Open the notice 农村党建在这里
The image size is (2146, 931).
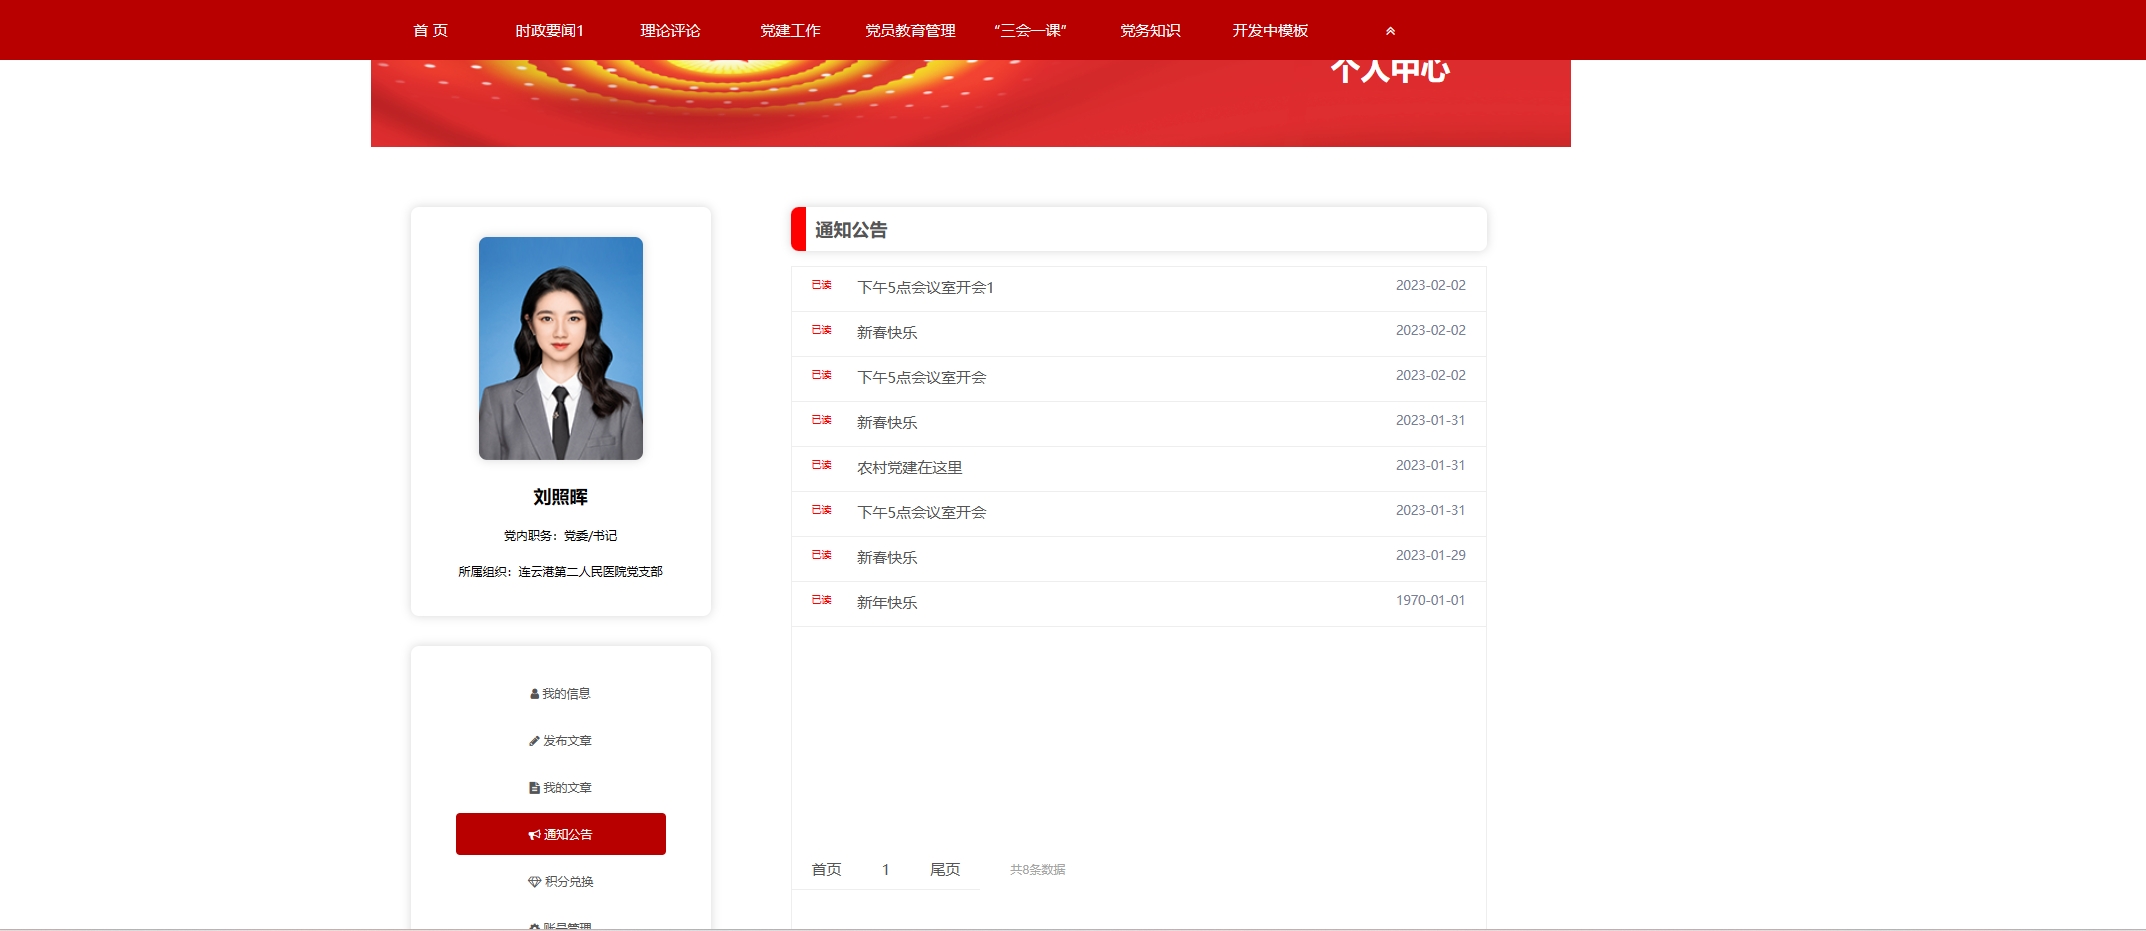coord(909,468)
